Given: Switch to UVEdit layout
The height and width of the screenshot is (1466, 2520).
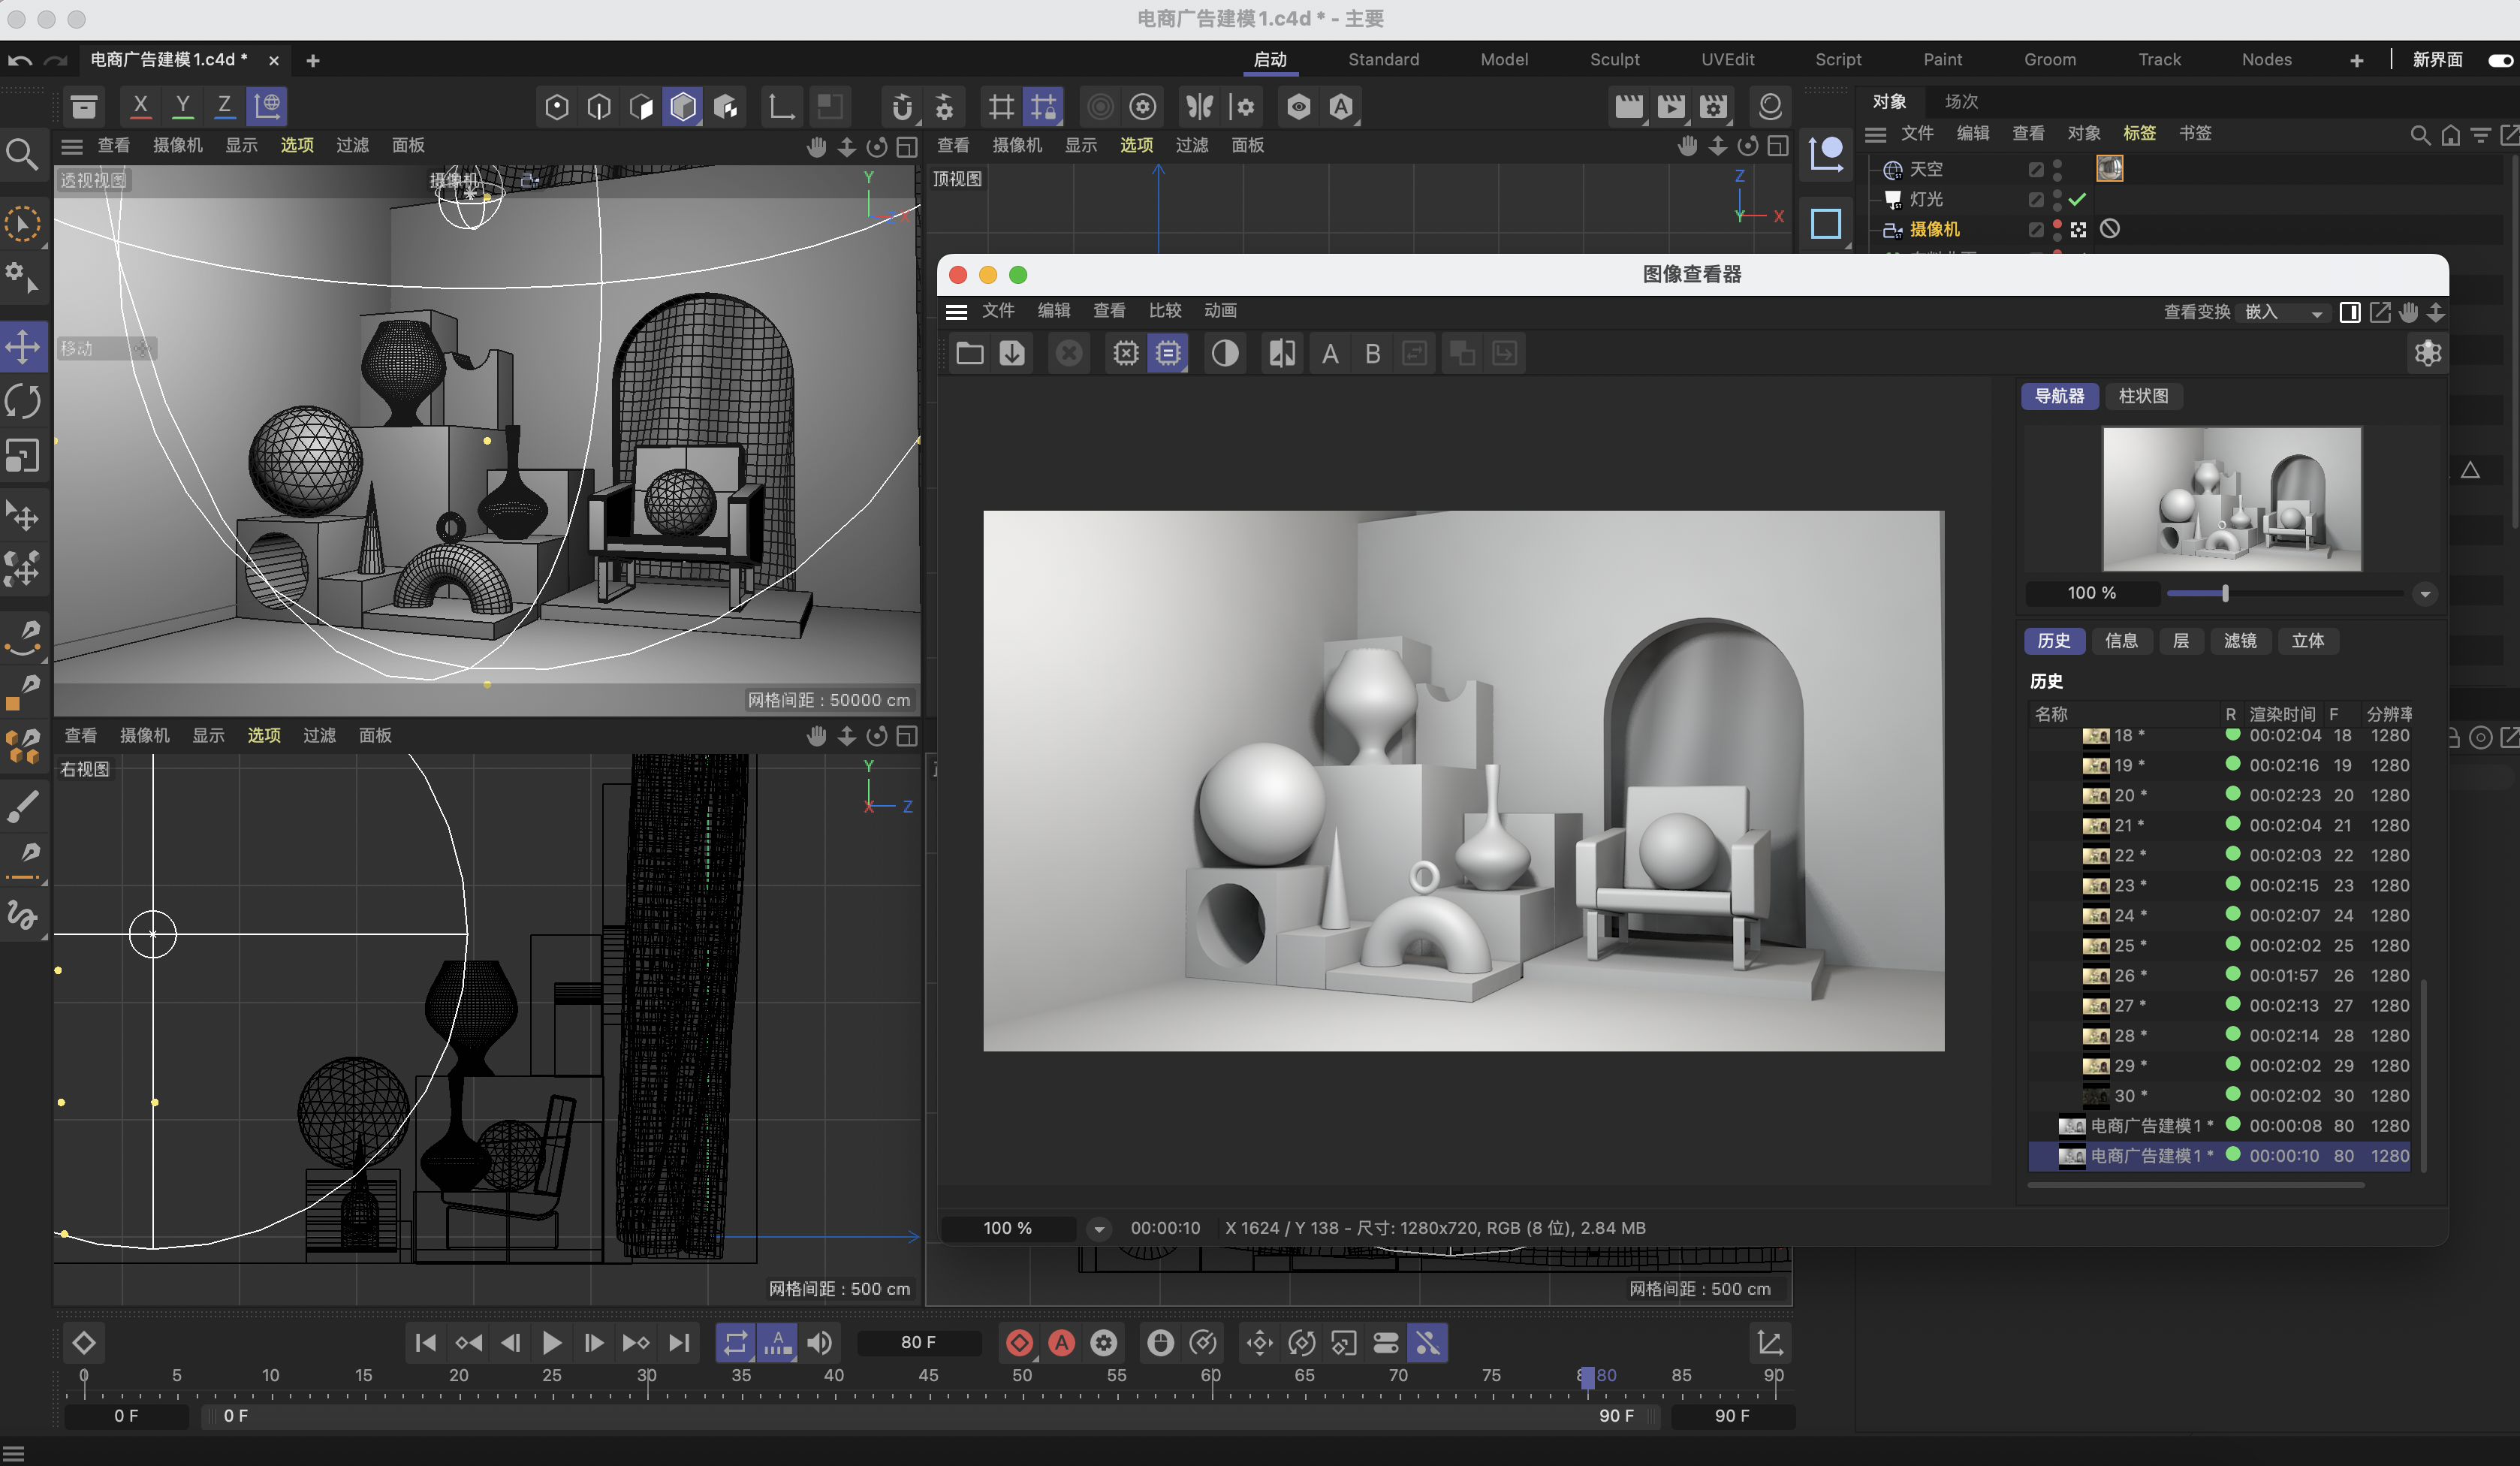Looking at the screenshot, I should point(1727,60).
